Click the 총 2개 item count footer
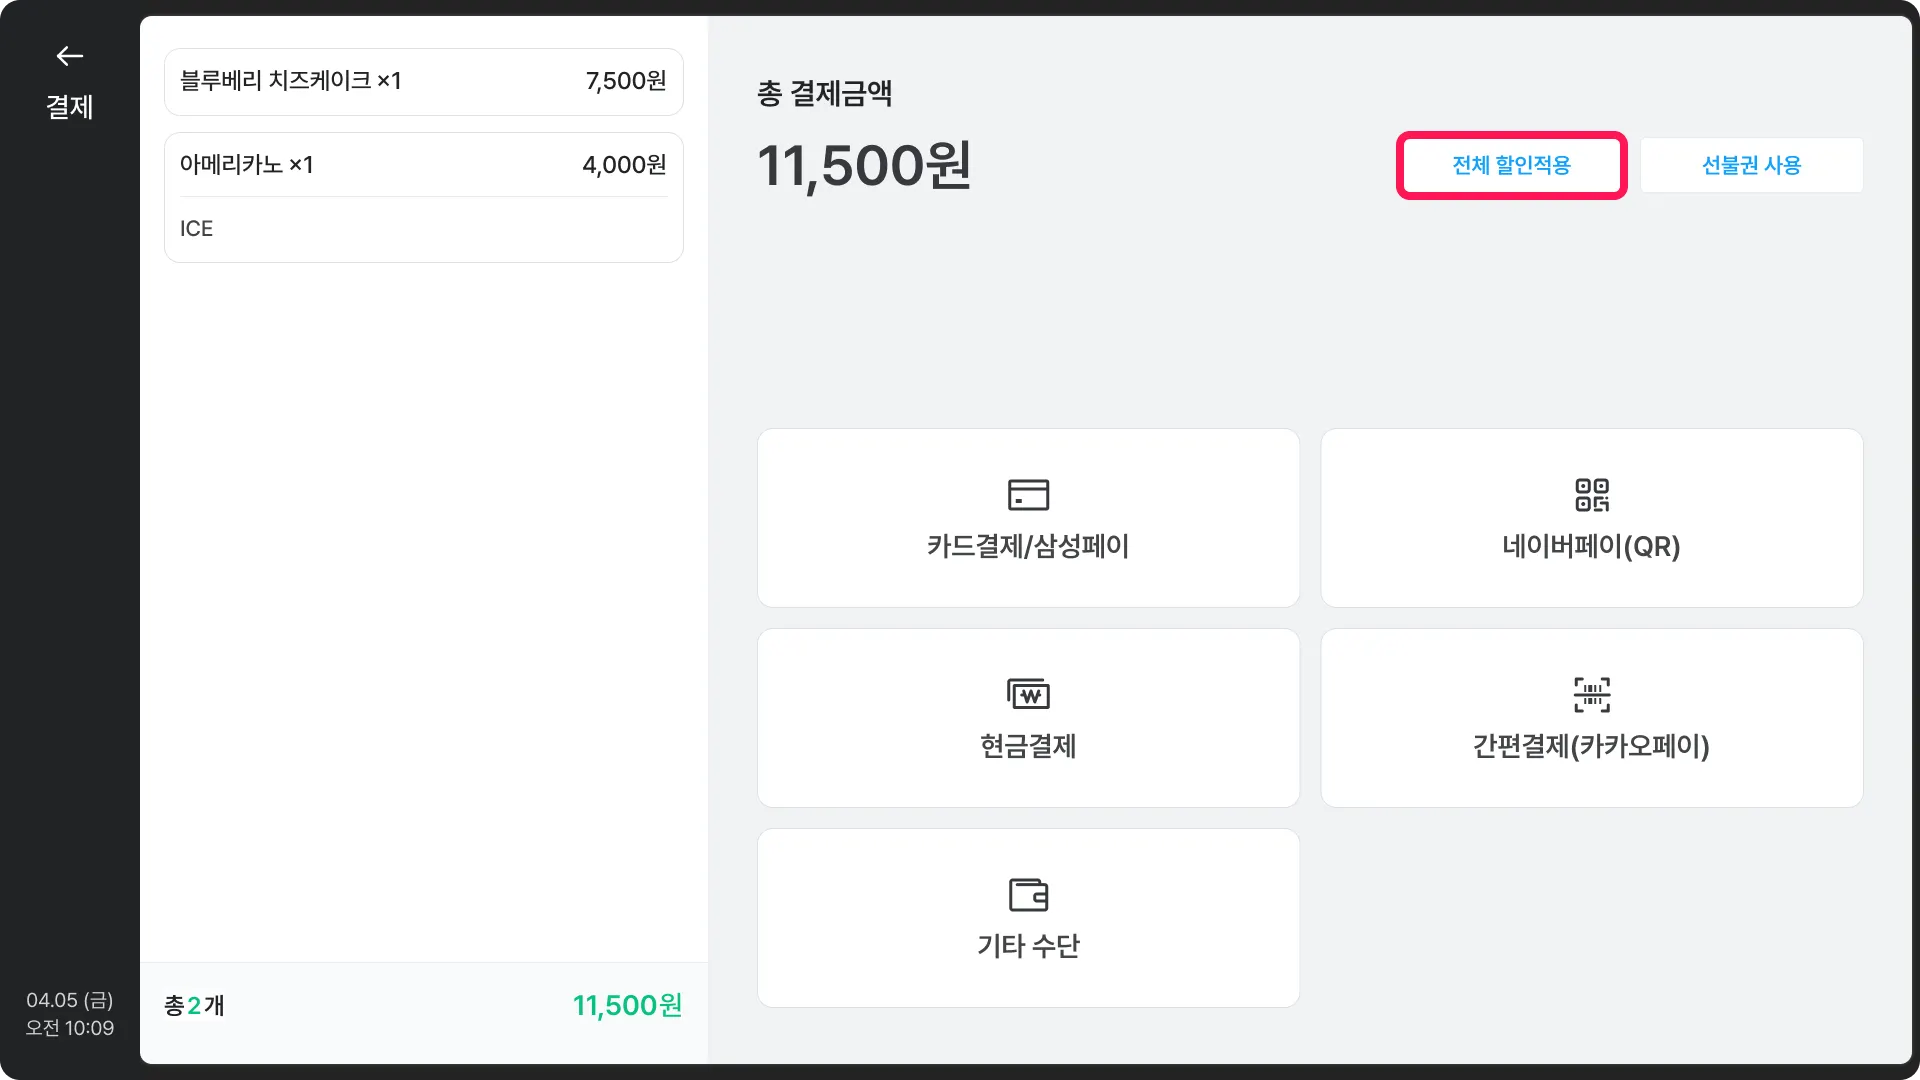 tap(194, 1005)
